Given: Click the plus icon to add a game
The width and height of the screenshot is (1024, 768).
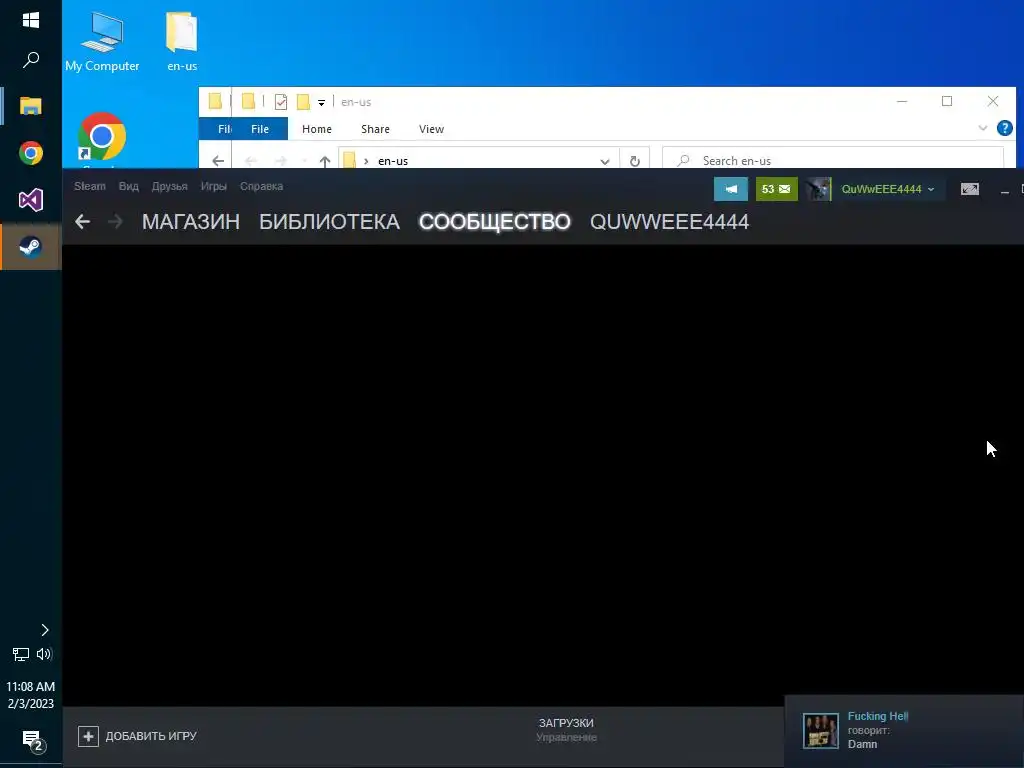Looking at the screenshot, I should (x=88, y=736).
